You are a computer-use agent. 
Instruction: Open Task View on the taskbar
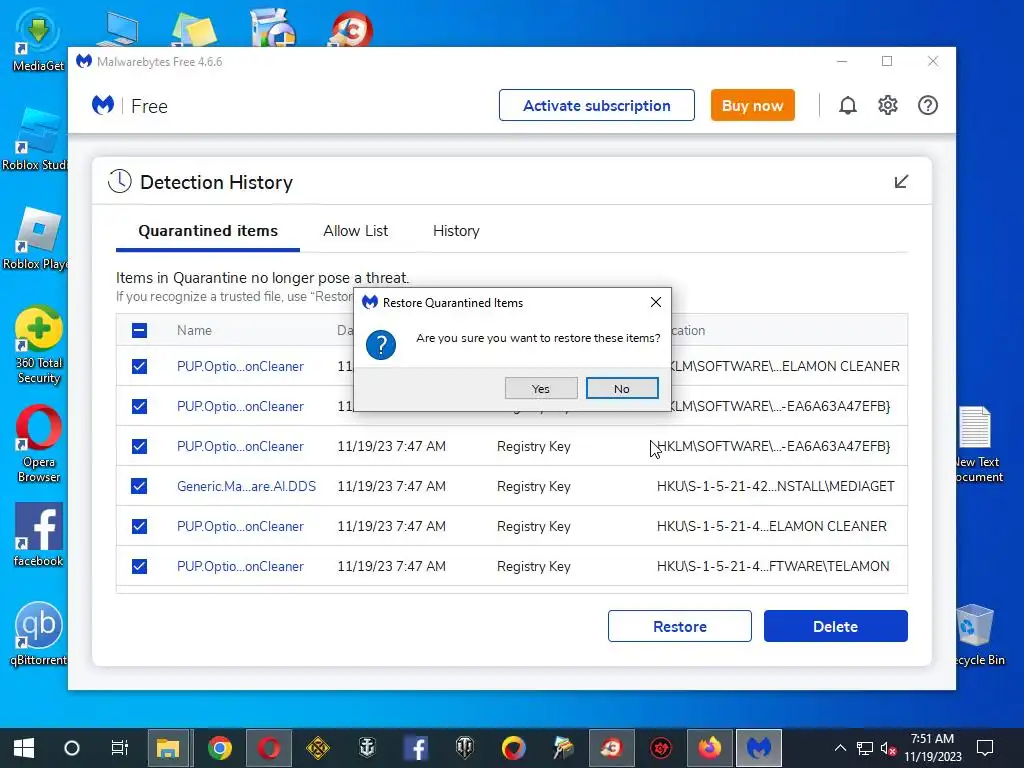coord(120,748)
